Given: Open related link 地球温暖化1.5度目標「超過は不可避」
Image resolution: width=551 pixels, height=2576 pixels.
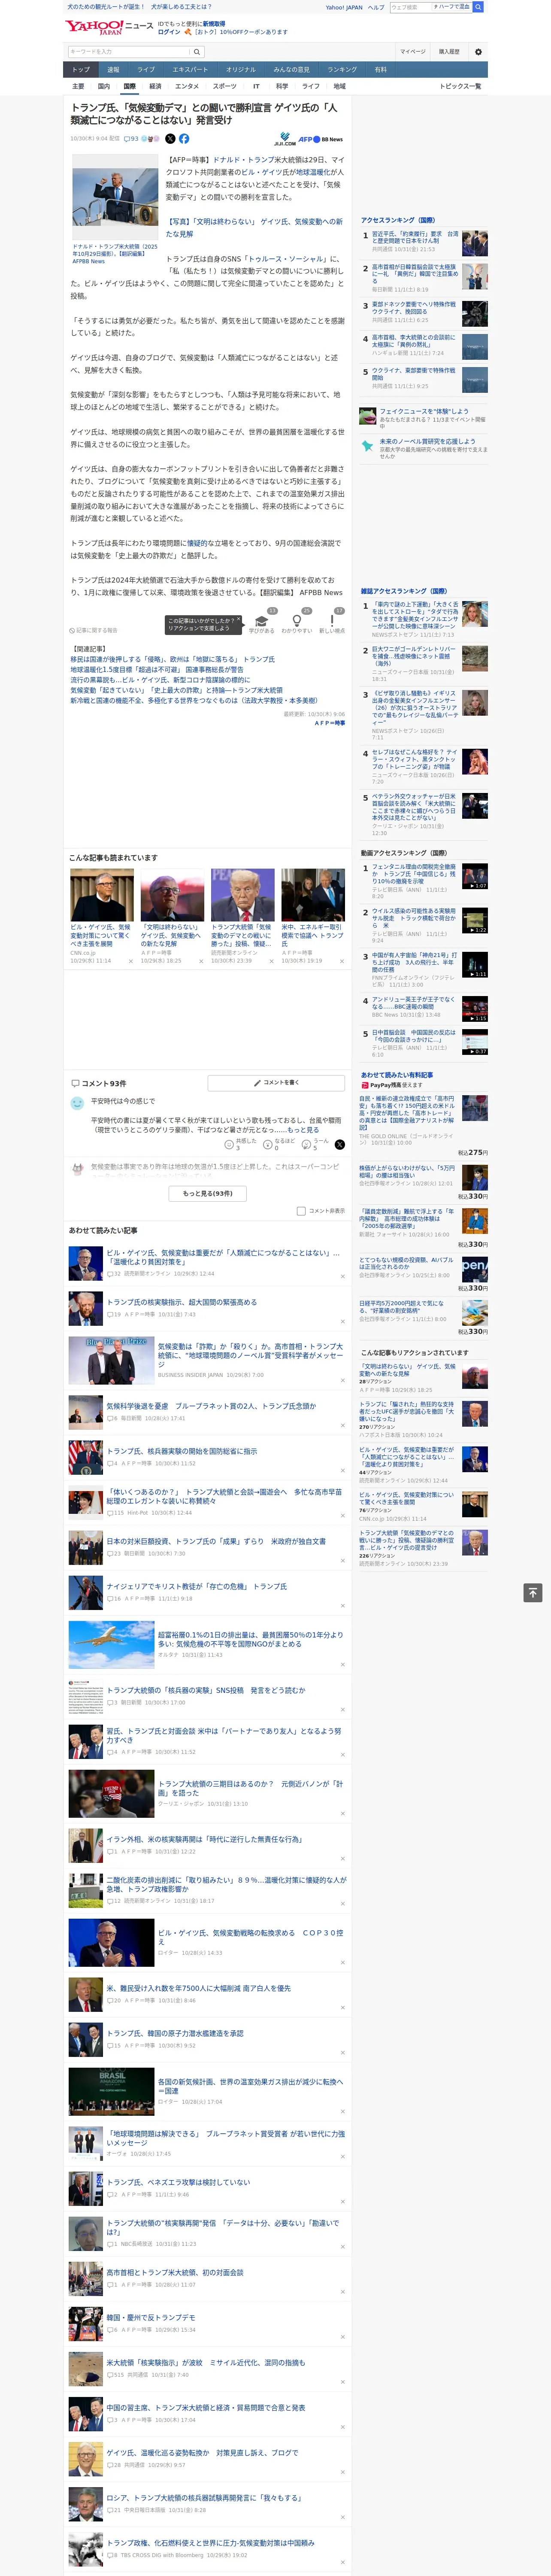Looking at the screenshot, I should (157, 670).
